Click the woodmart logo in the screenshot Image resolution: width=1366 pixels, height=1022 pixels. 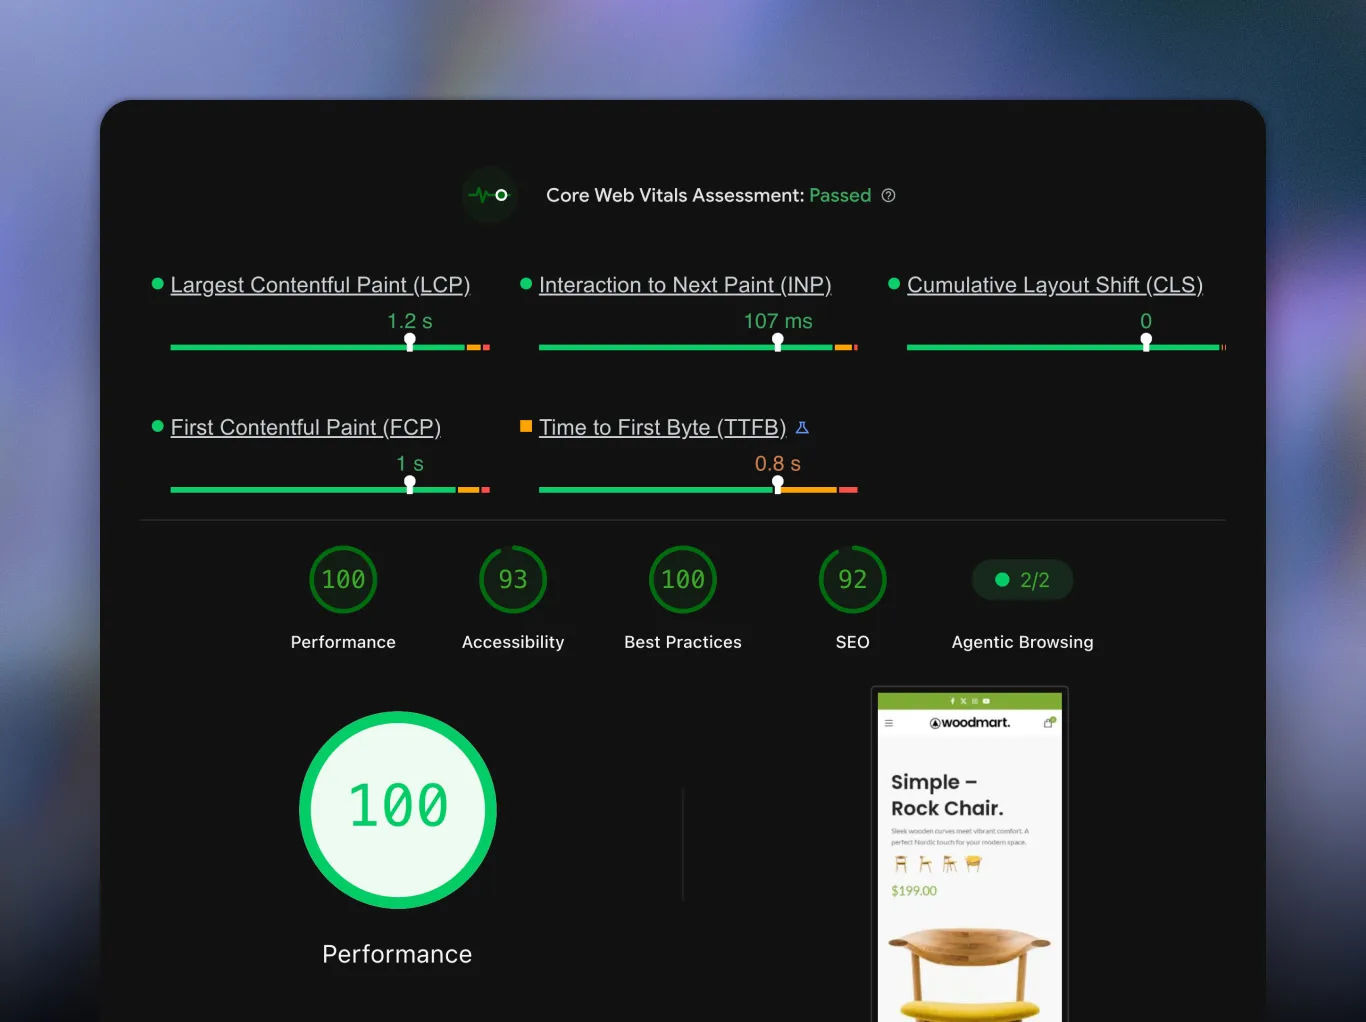pyautogui.click(x=970, y=723)
